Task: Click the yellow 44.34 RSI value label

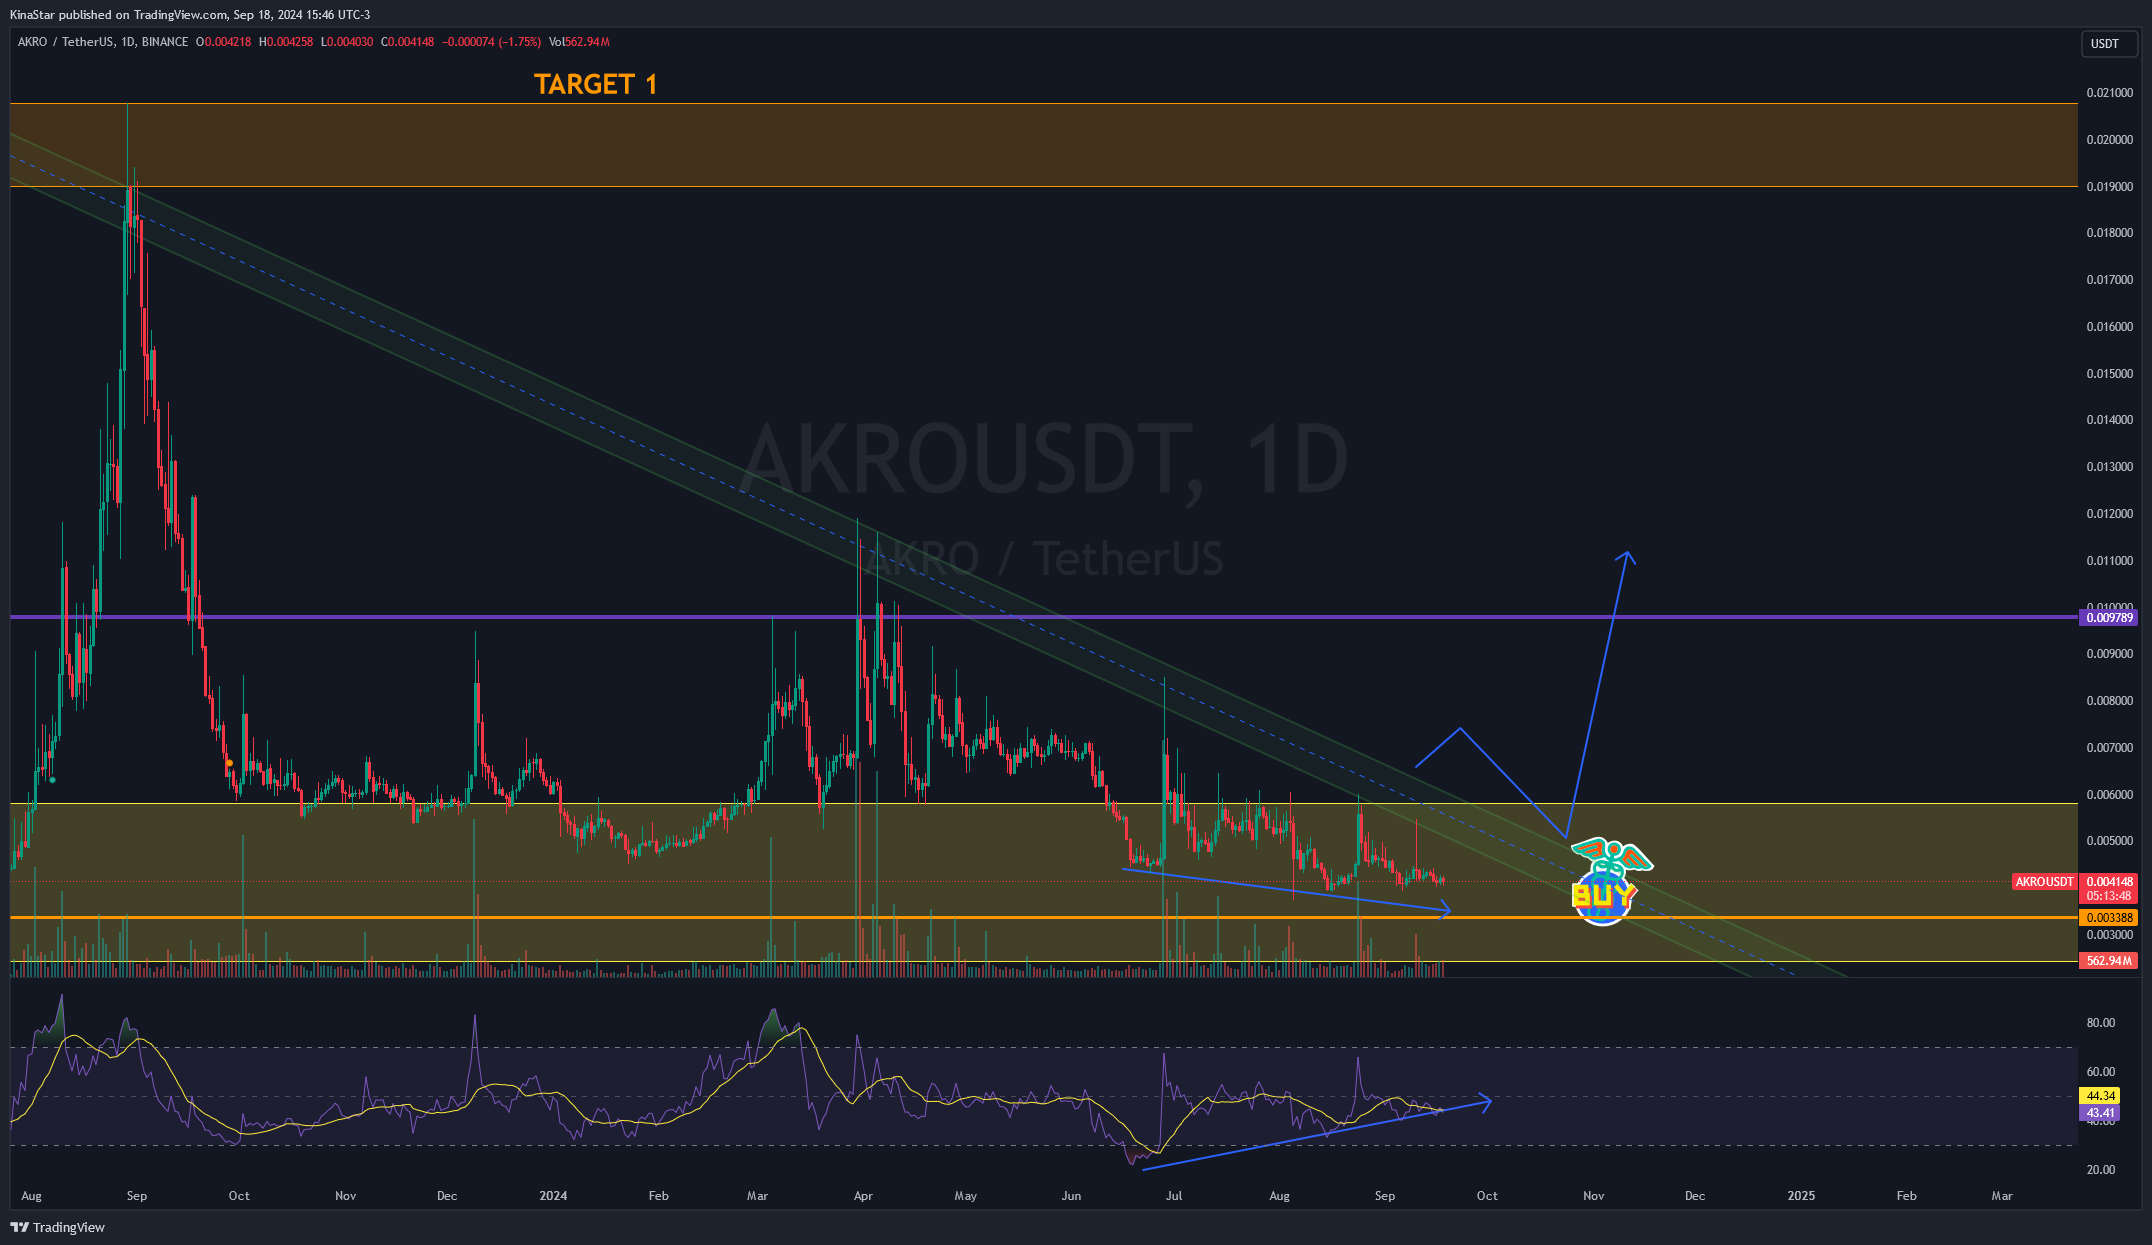Action: point(2100,1096)
